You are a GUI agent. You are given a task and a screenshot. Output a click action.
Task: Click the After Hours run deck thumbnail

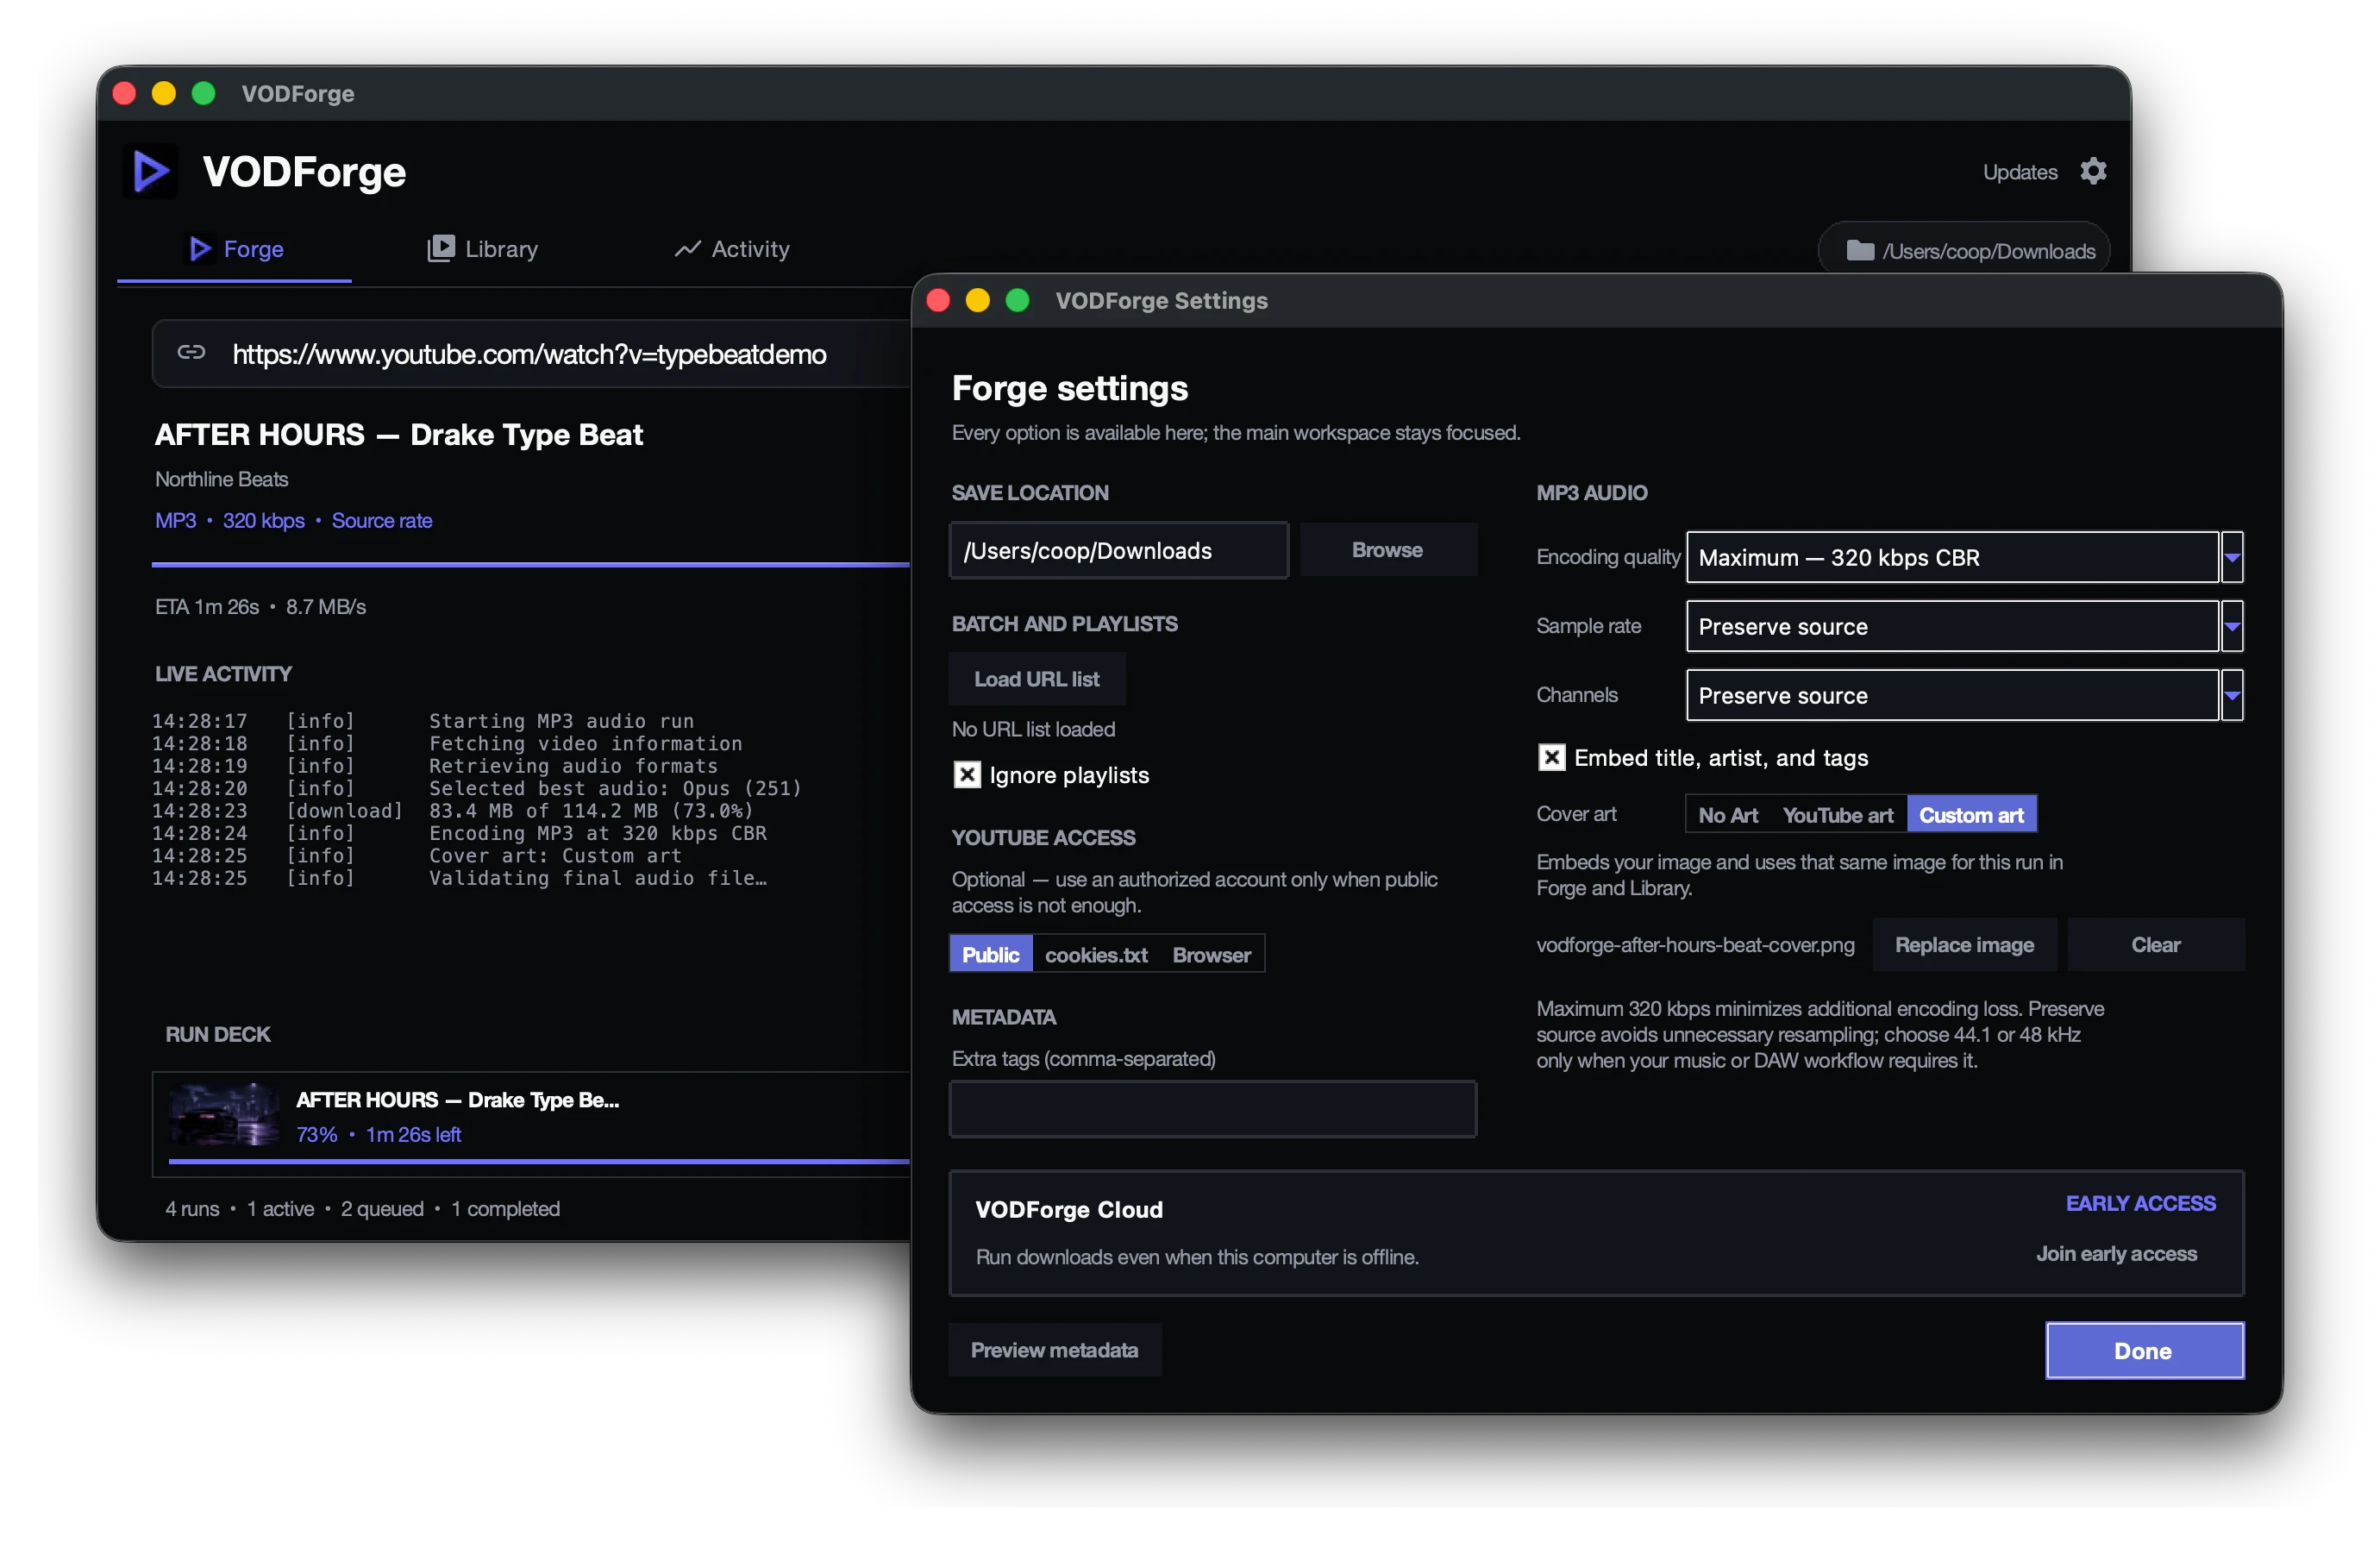pos(224,1114)
